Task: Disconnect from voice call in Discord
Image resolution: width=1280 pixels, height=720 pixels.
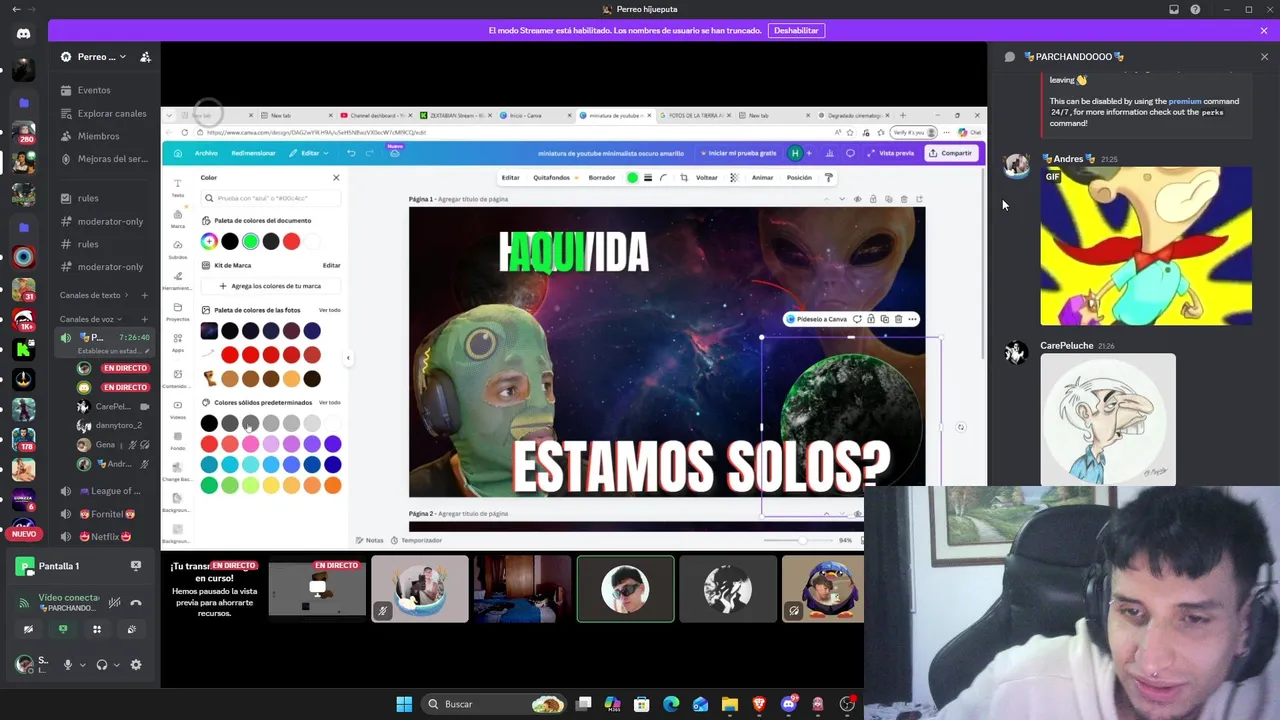Action: [136, 603]
